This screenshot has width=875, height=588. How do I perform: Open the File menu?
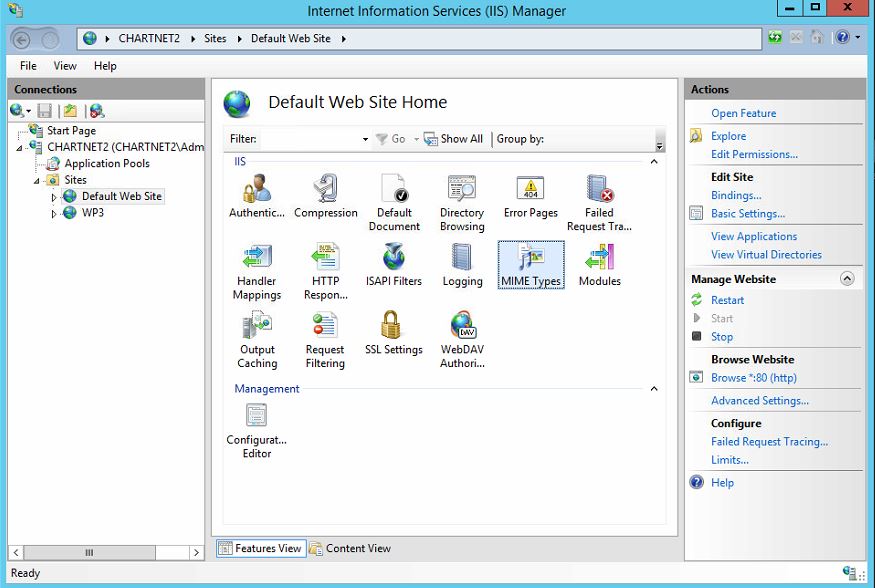(28, 66)
